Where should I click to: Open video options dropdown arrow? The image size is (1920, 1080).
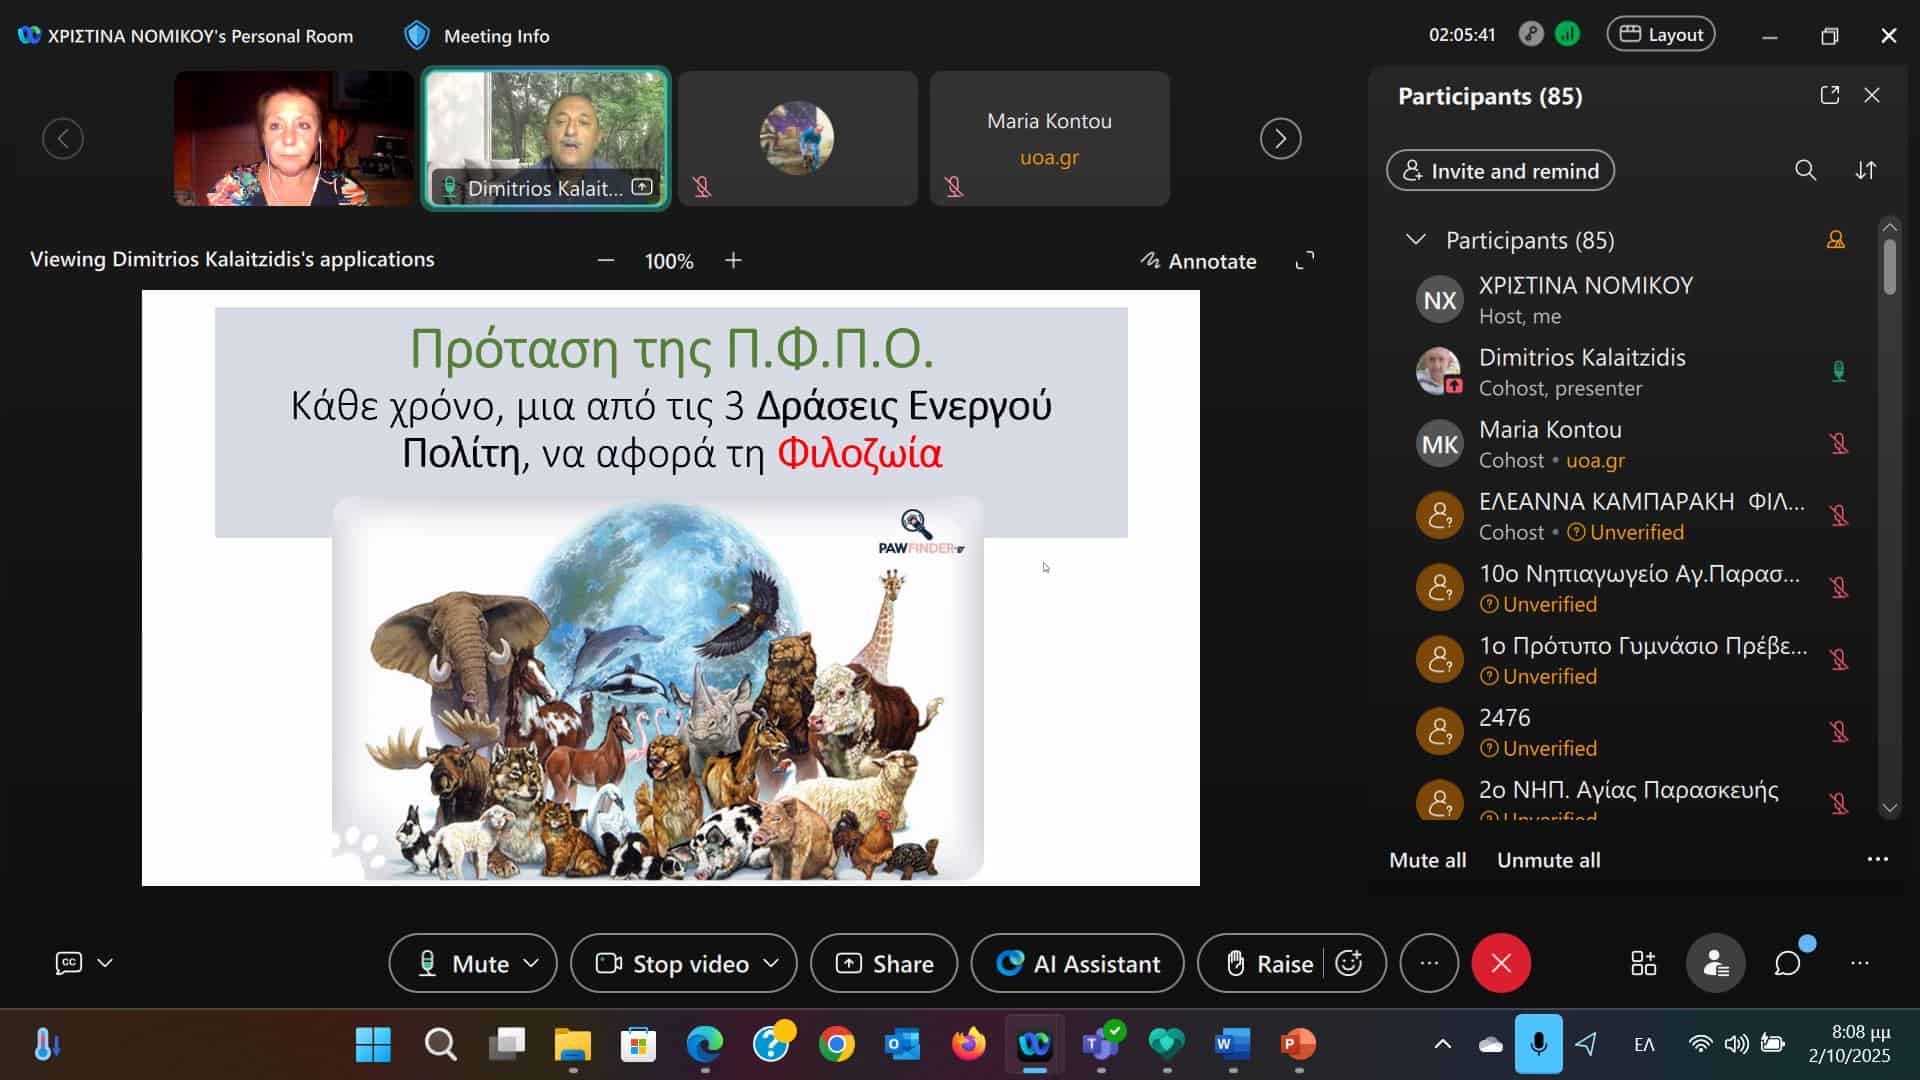point(771,963)
